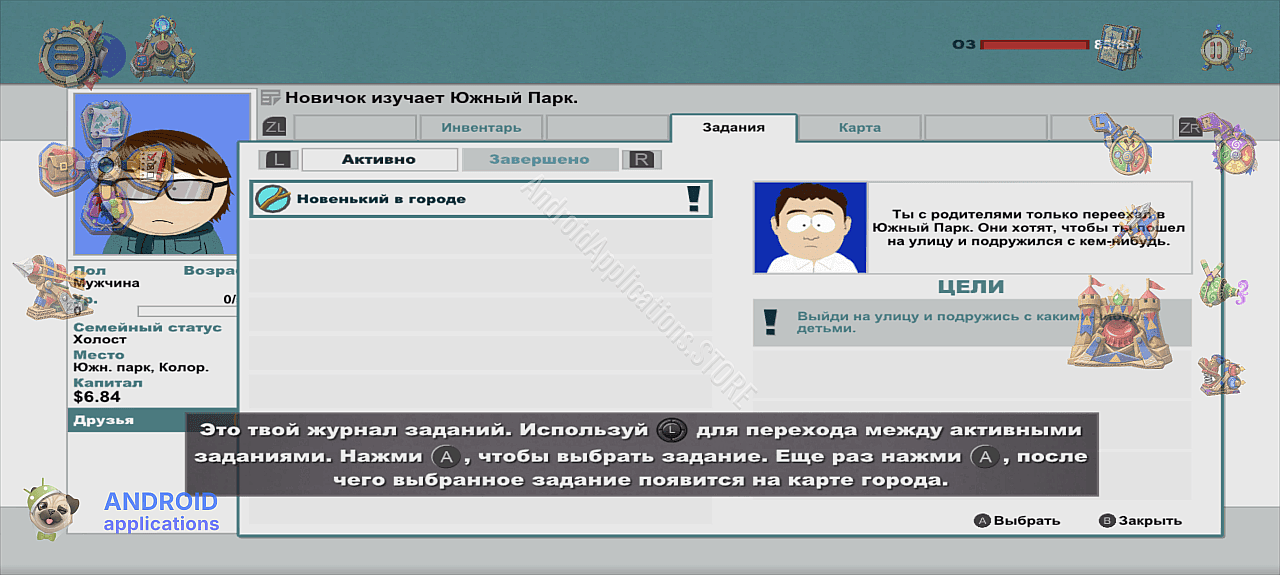Click the exclamation mark on the quest row

(x=694, y=199)
